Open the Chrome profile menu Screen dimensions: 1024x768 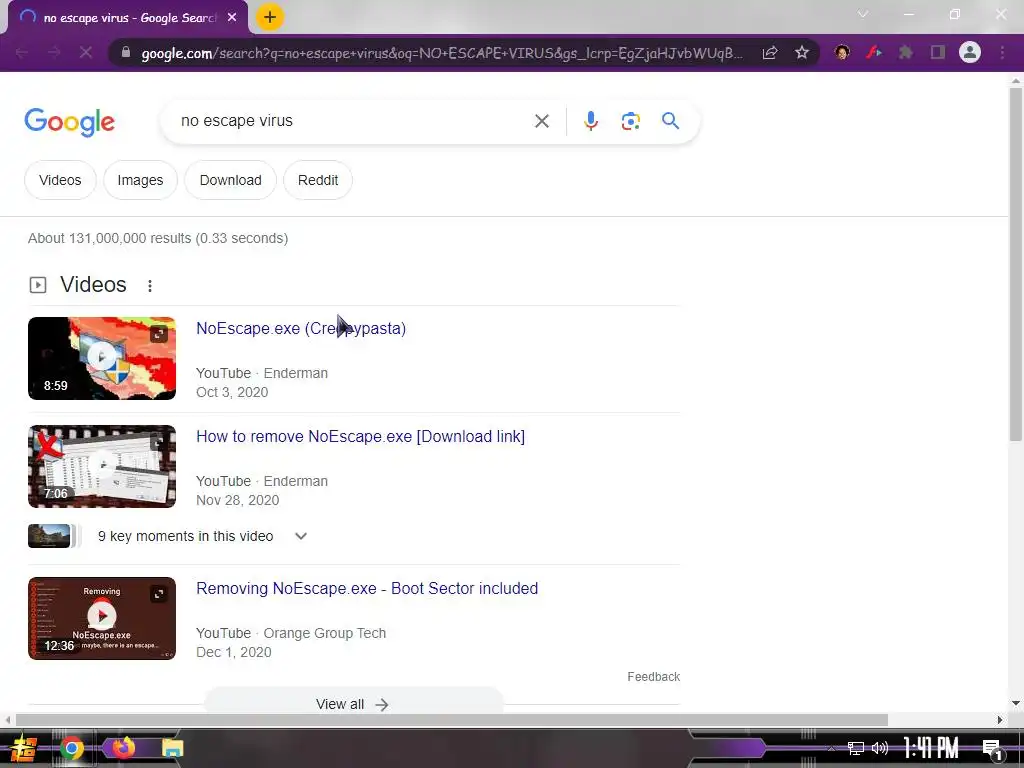[x=970, y=52]
